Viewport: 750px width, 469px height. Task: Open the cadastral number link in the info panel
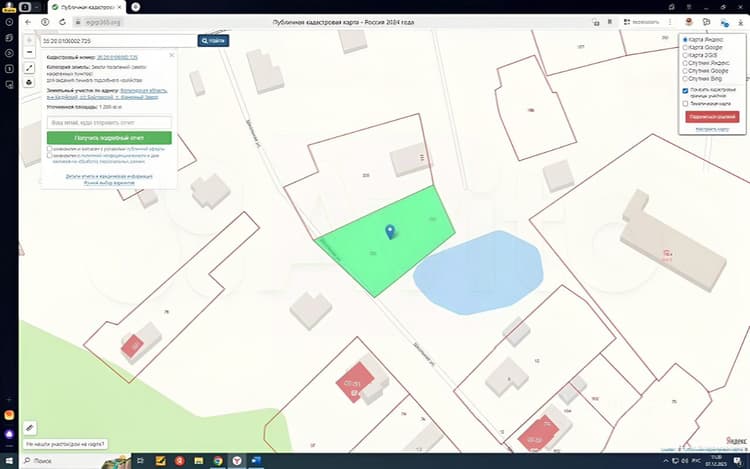(x=117, y=57)
